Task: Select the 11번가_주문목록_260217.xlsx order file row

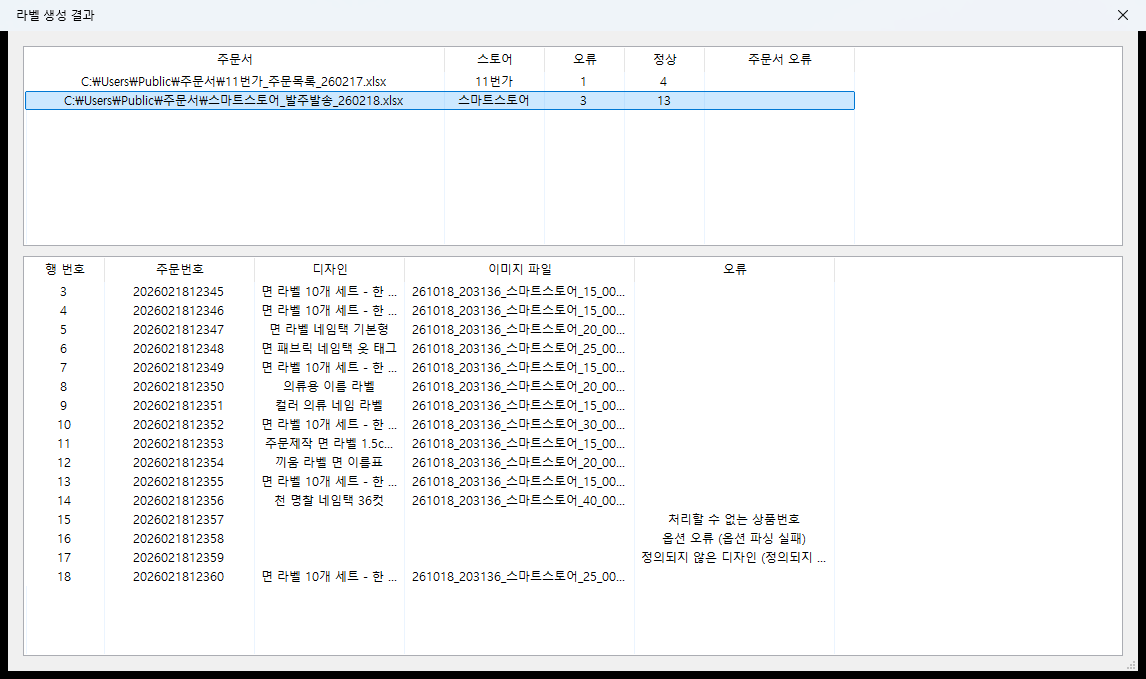Action: 439,81
